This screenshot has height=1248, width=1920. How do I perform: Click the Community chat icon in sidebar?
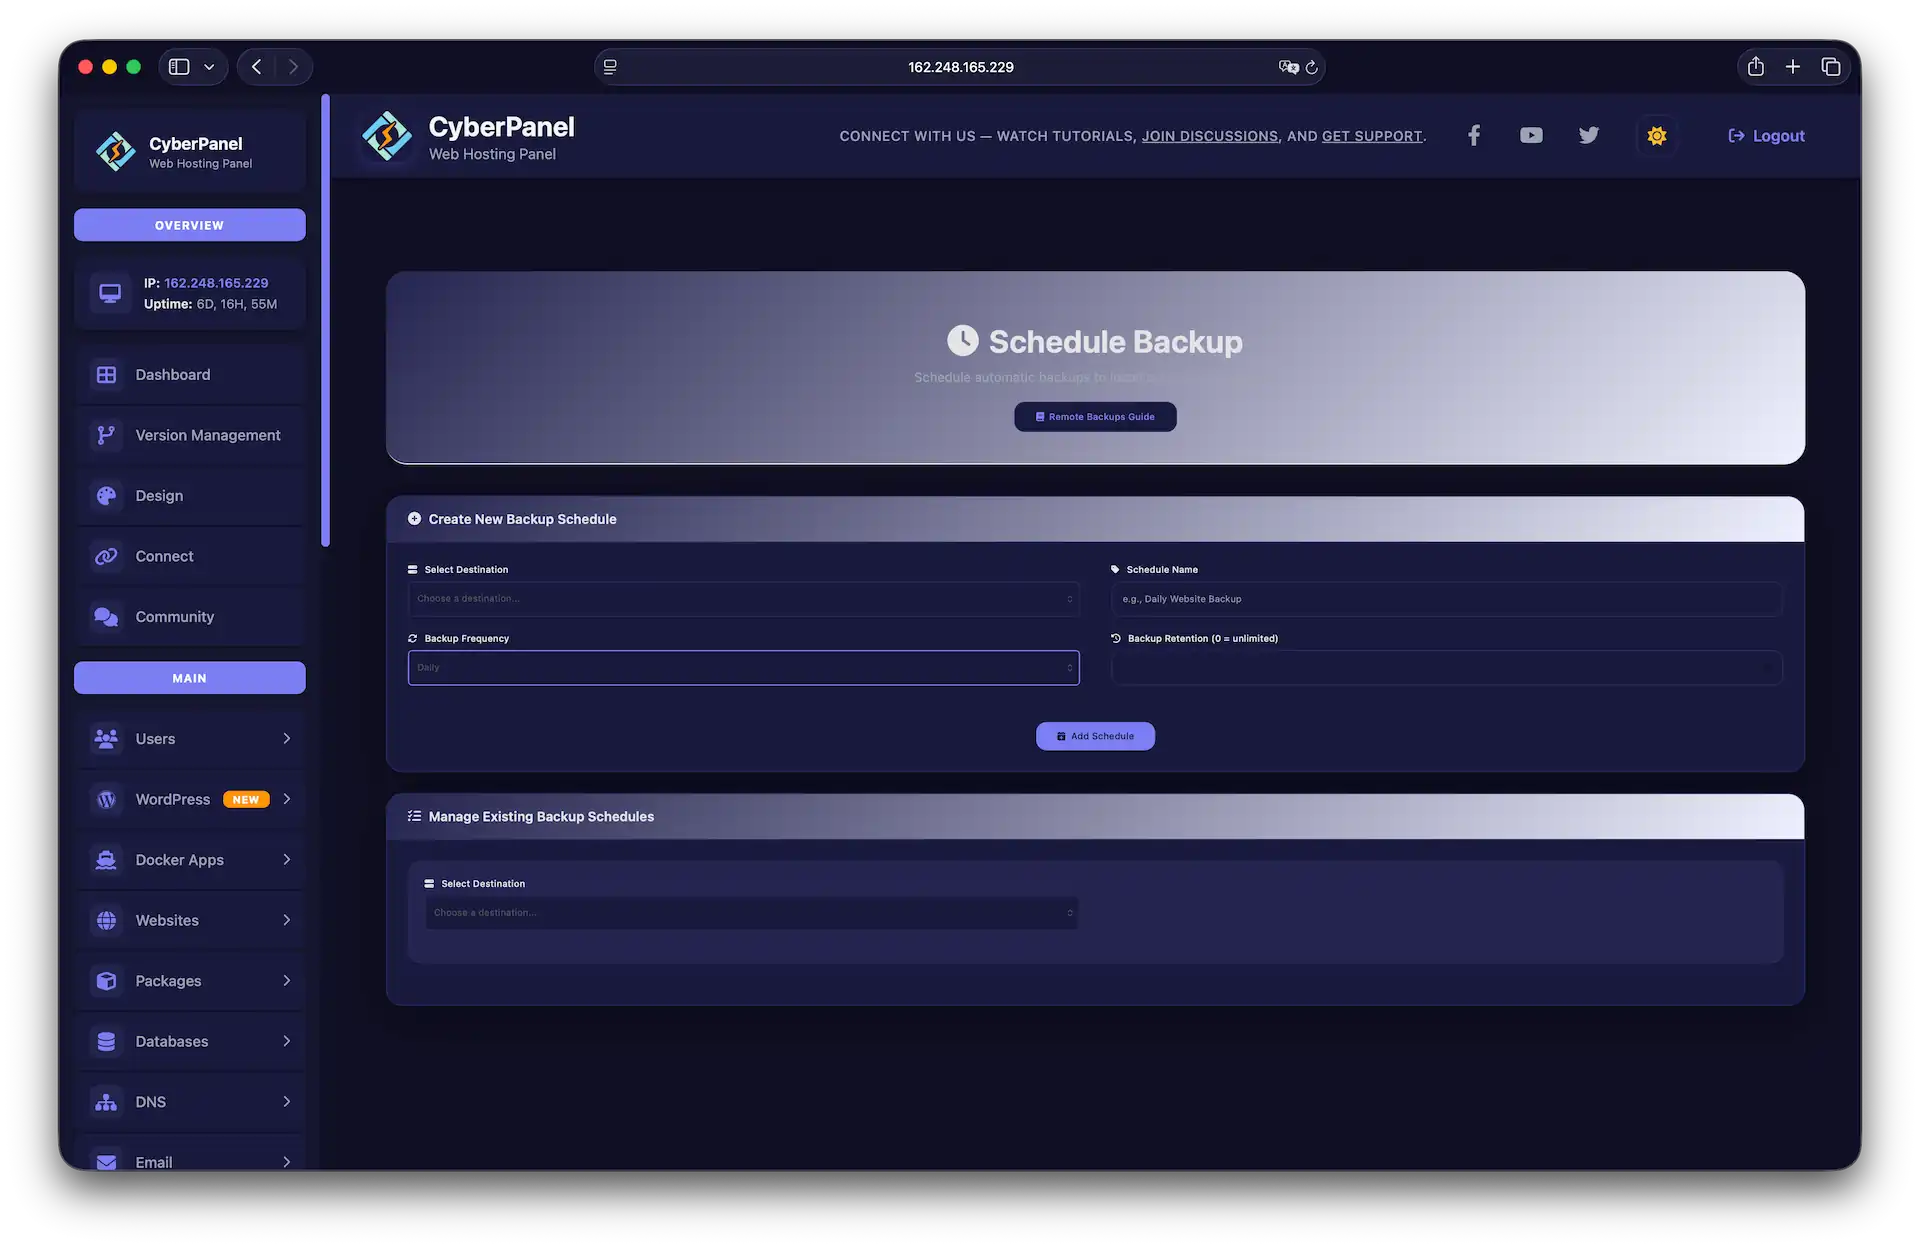pos(107,617)
